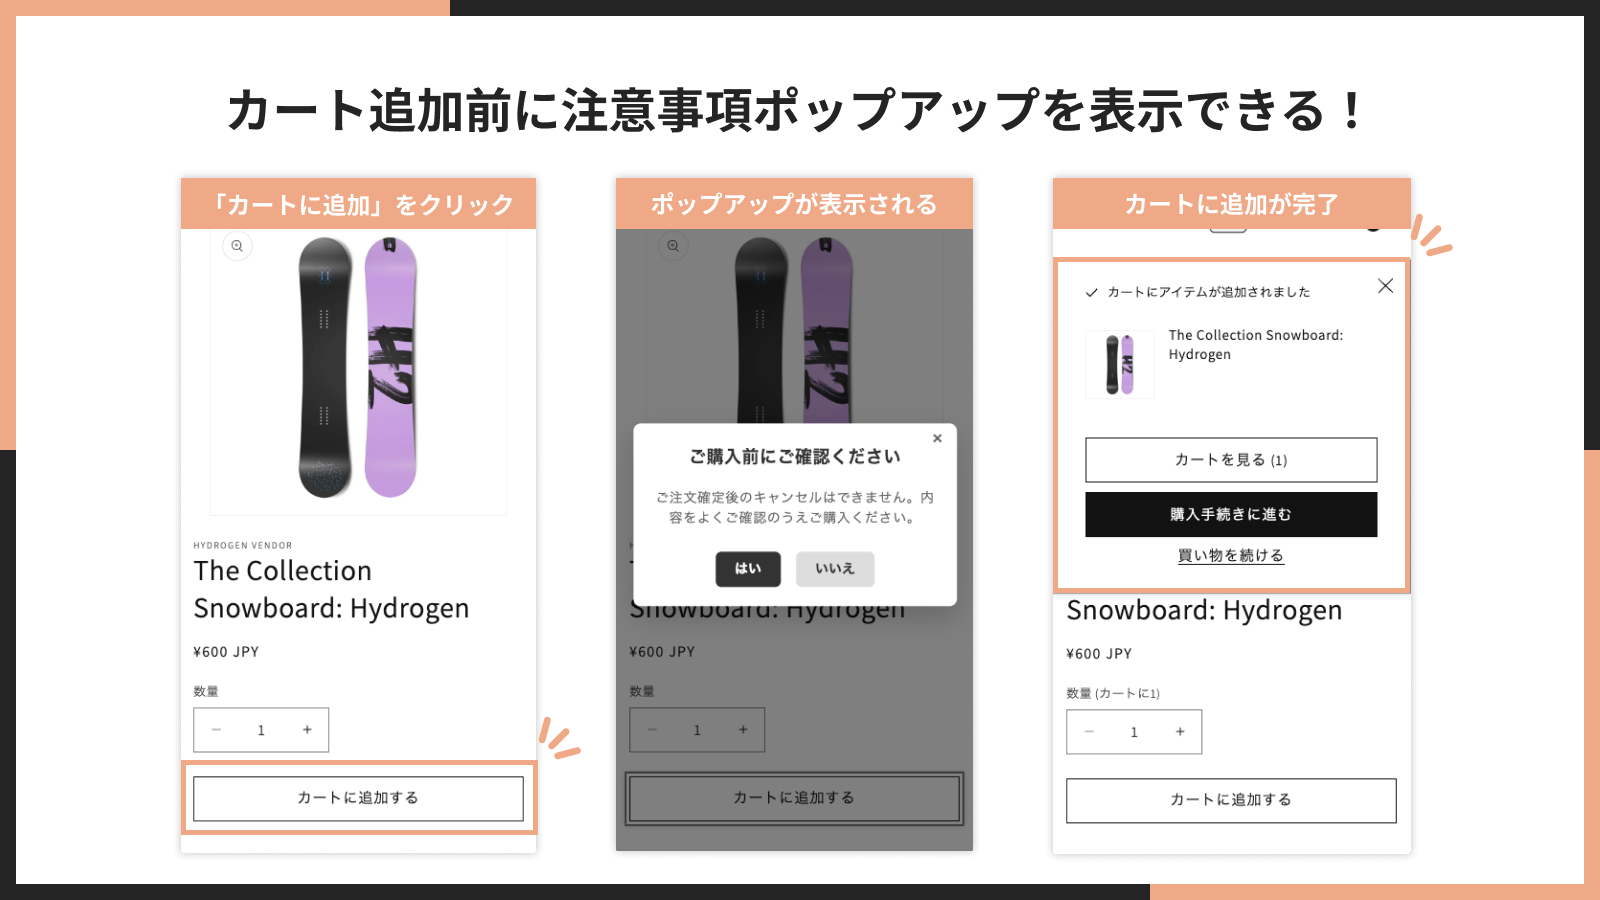Confirm the popup with the はい button
The image size is (1600, 900).
(748, 569)
